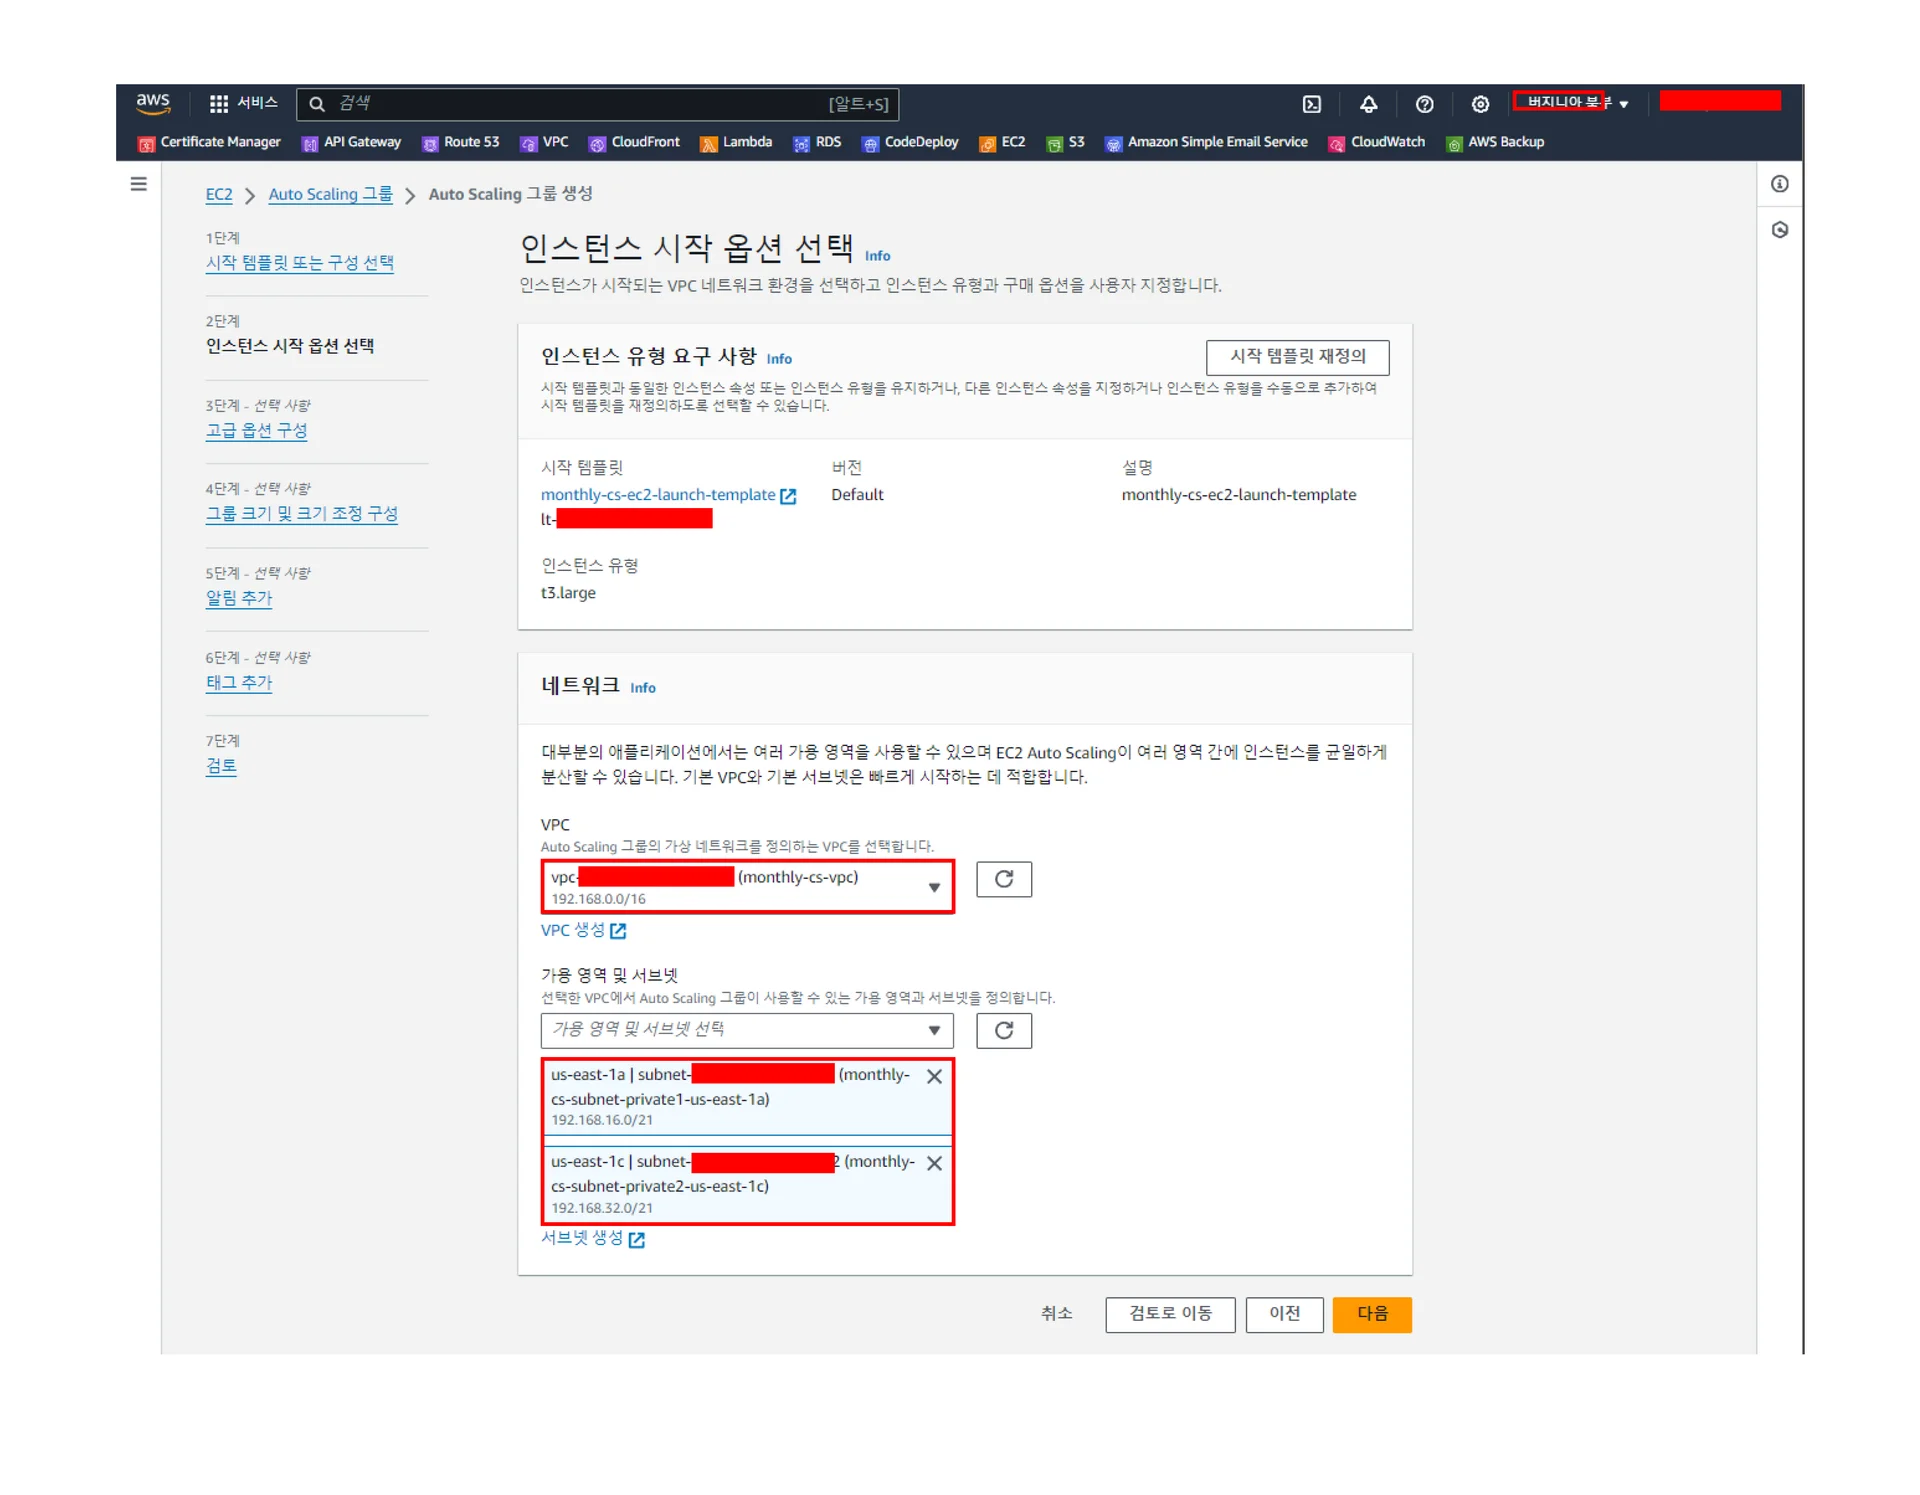Open the settings gear icon
This screenshot has height=1495, width=1920.
click(1480, 104)
